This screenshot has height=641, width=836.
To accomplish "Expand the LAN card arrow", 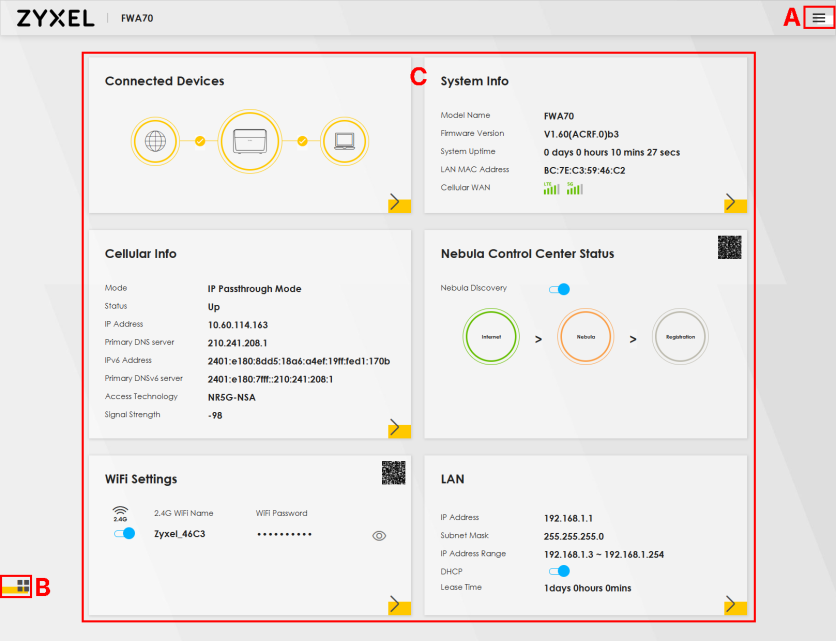I will tap(734, 604).
